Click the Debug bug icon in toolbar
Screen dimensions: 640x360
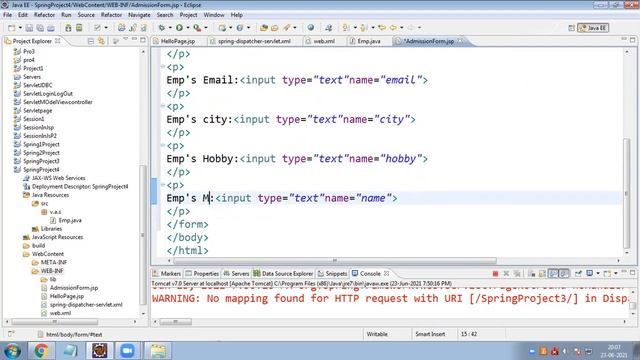click(x=162, y=28)
